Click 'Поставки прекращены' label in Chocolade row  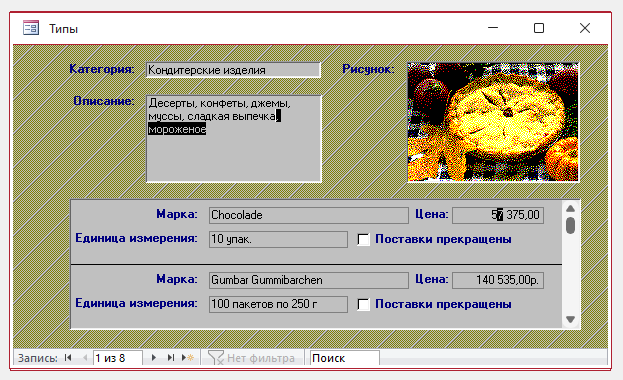[x=443, y=239]
